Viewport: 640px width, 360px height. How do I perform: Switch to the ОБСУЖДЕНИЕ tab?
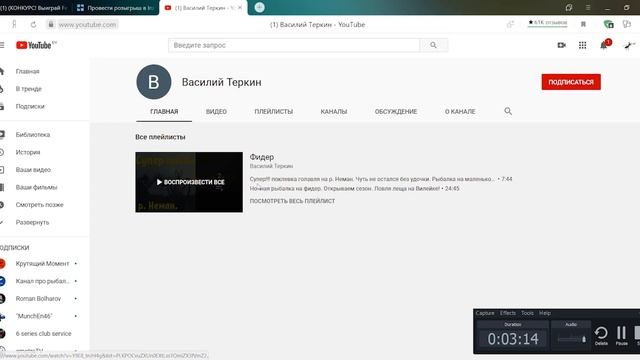point(396,111)
